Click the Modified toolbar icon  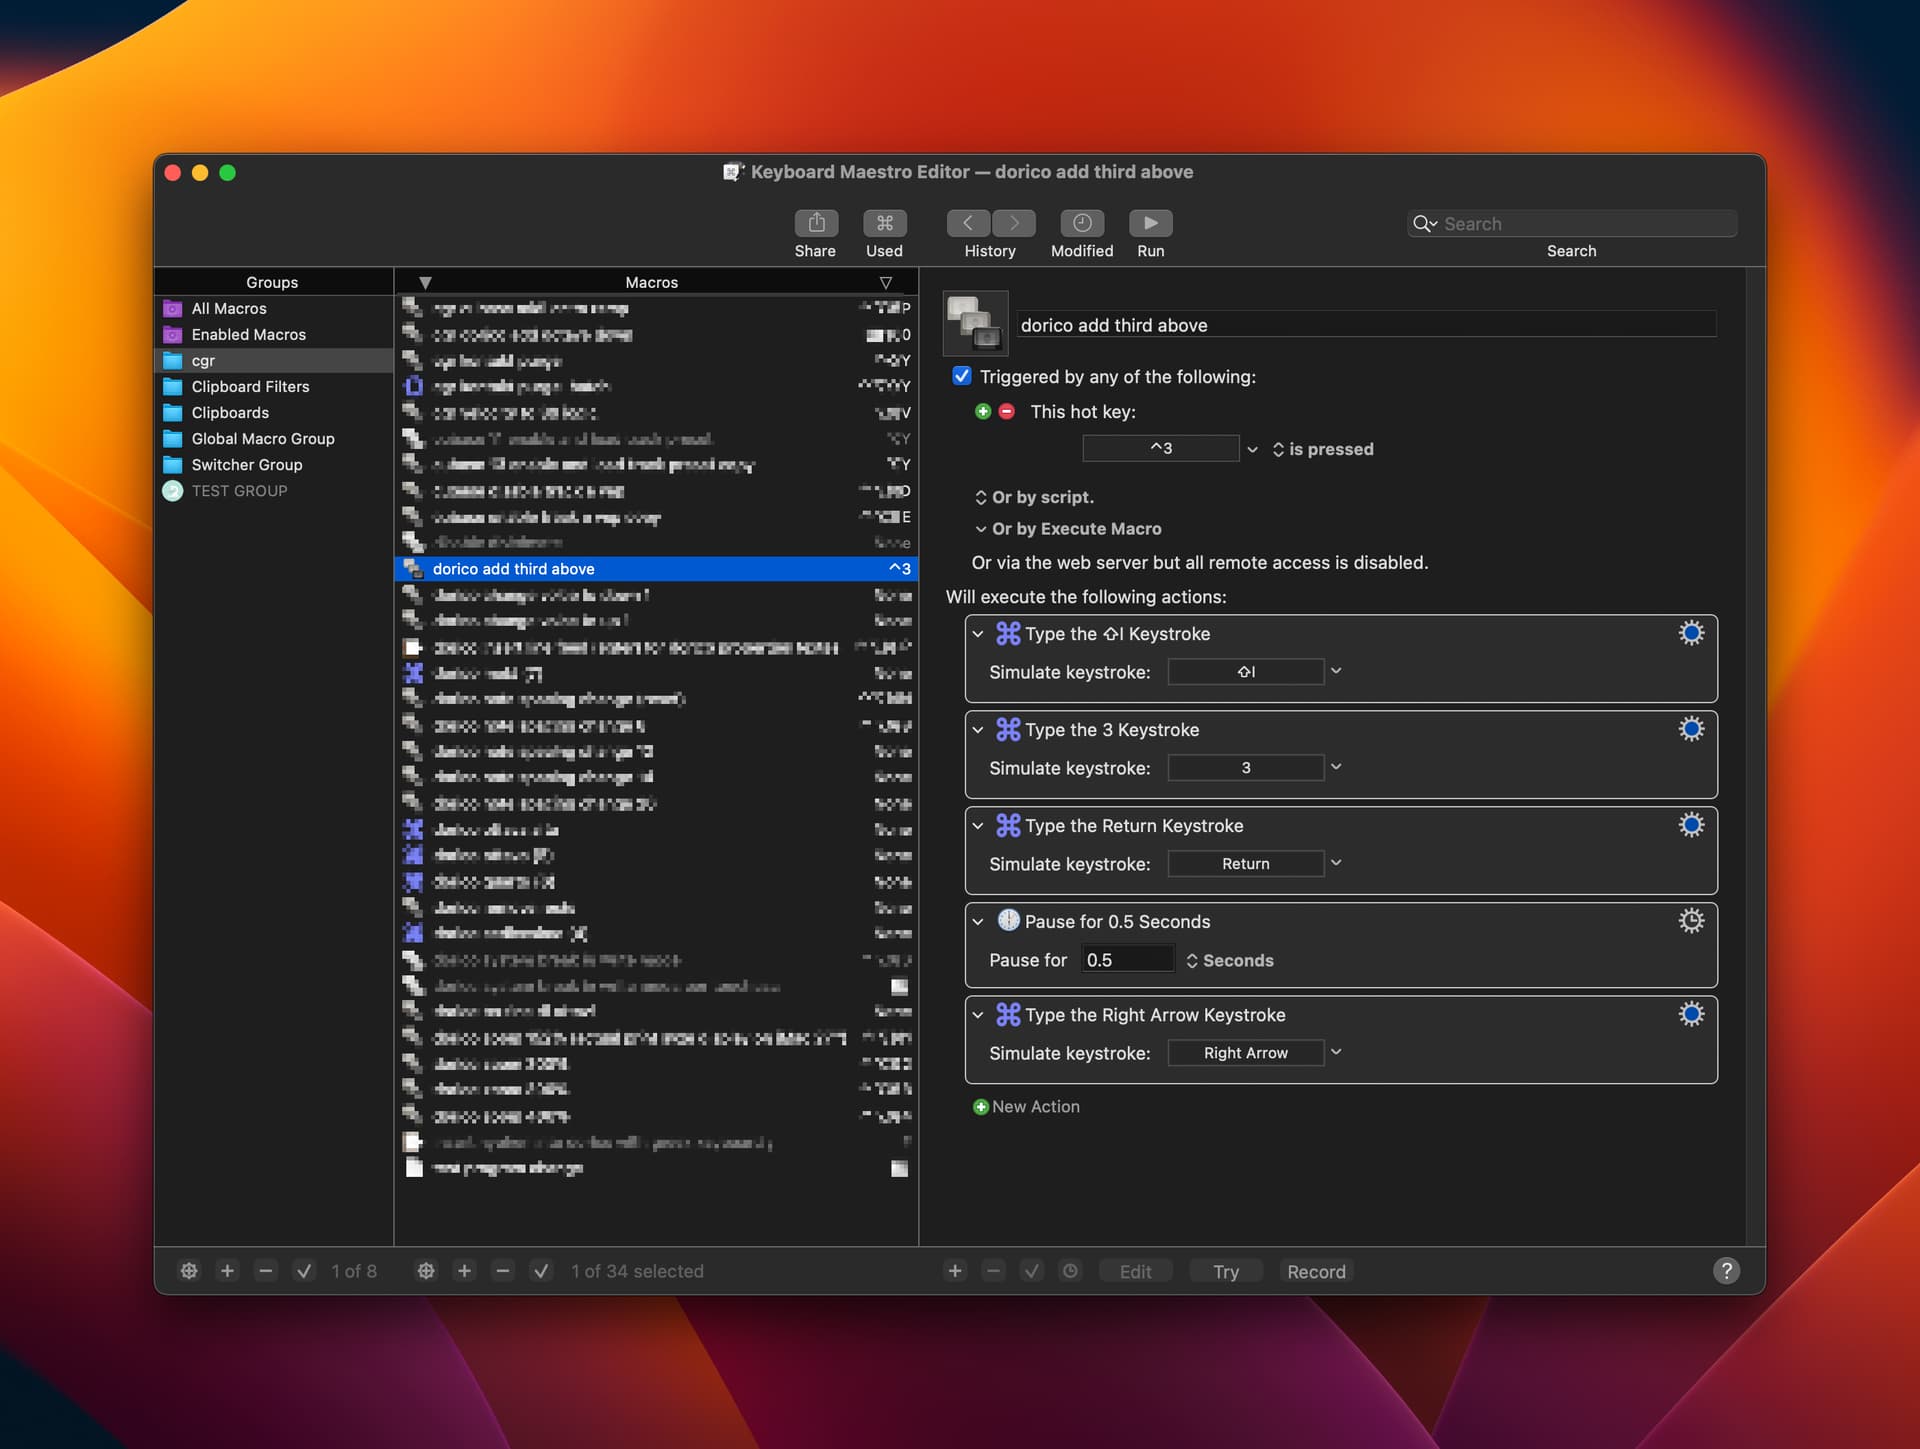(1081, 223)
